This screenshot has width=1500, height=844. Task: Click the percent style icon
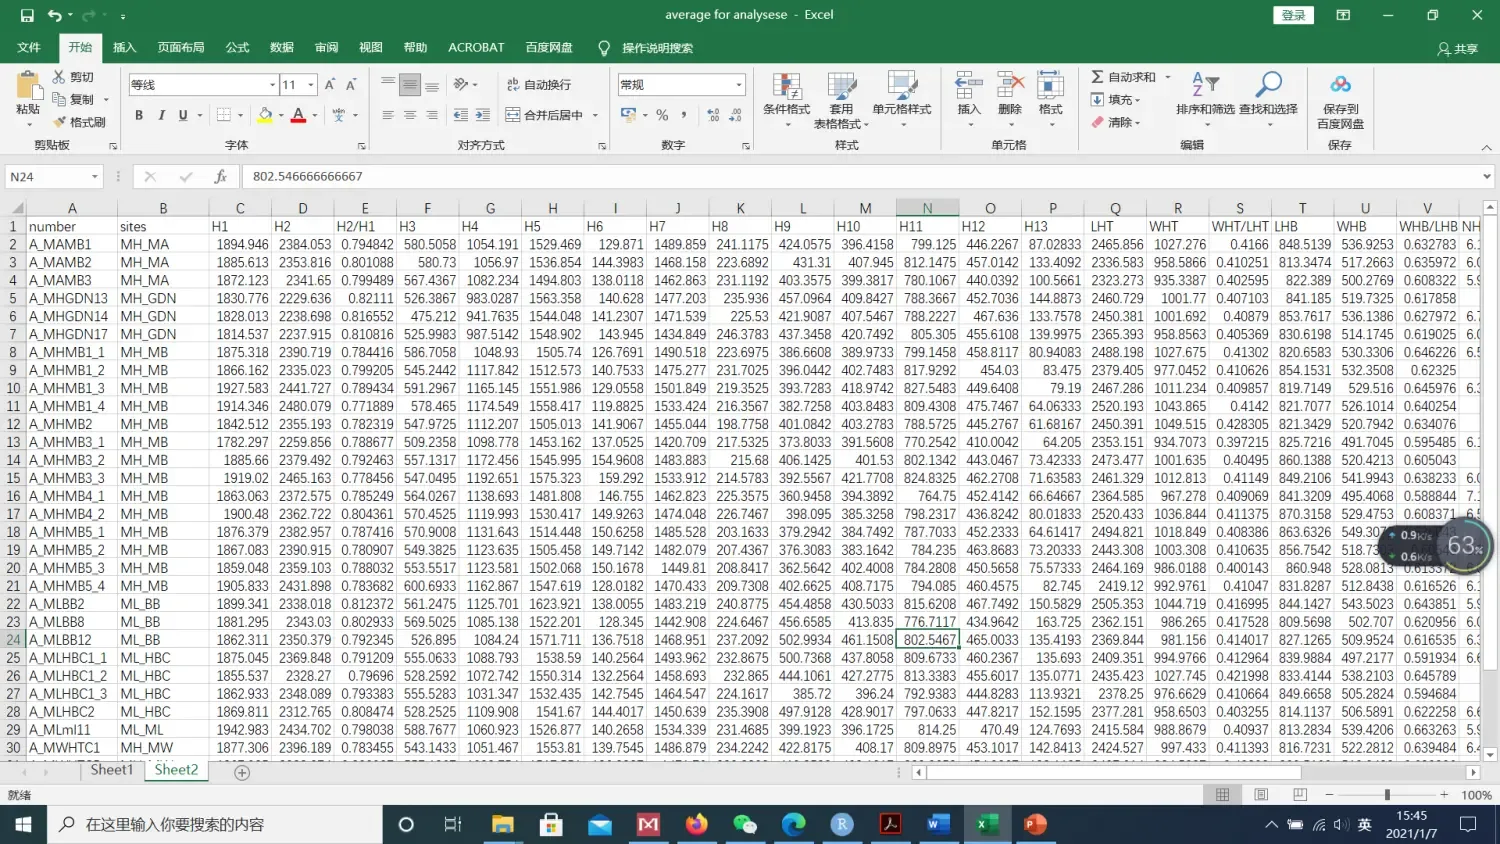[x=662, y=116]
